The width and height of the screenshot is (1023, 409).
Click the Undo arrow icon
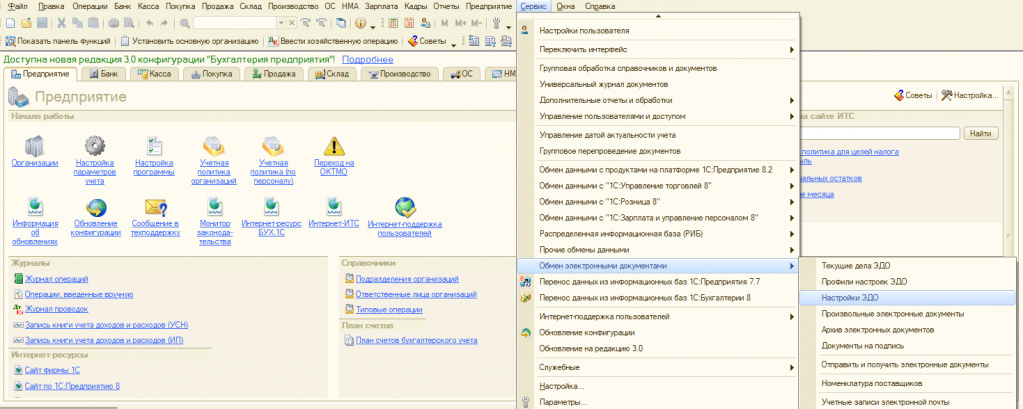click(x=149, y=23)
